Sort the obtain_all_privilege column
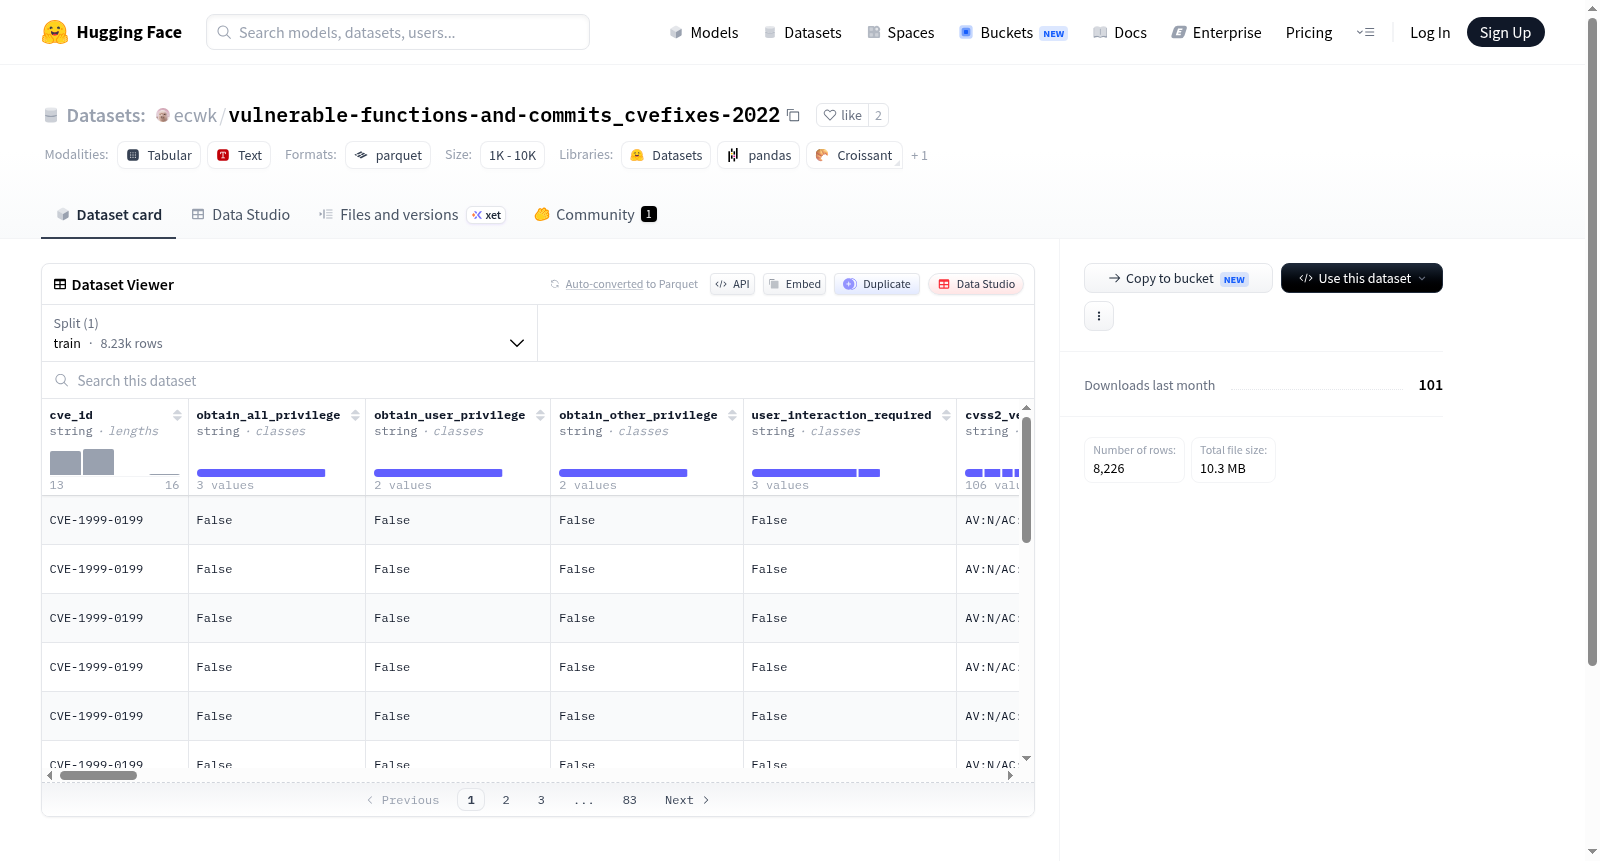This screenshot has width=1600, height=861. [x=355, y=415]
